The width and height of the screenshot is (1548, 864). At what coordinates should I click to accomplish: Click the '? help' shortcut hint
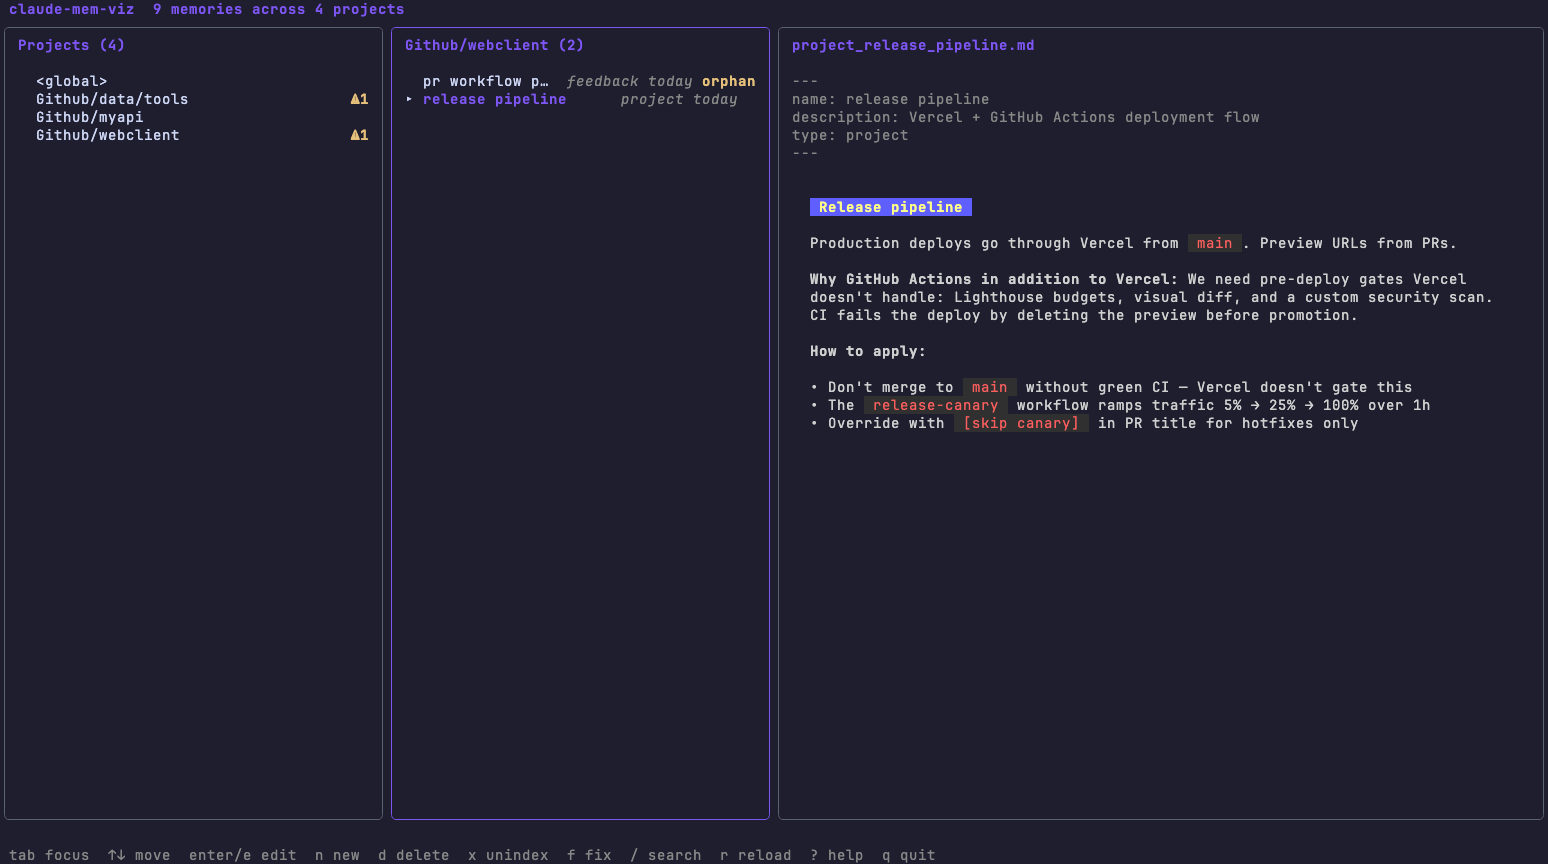click(x=837, y=855)
